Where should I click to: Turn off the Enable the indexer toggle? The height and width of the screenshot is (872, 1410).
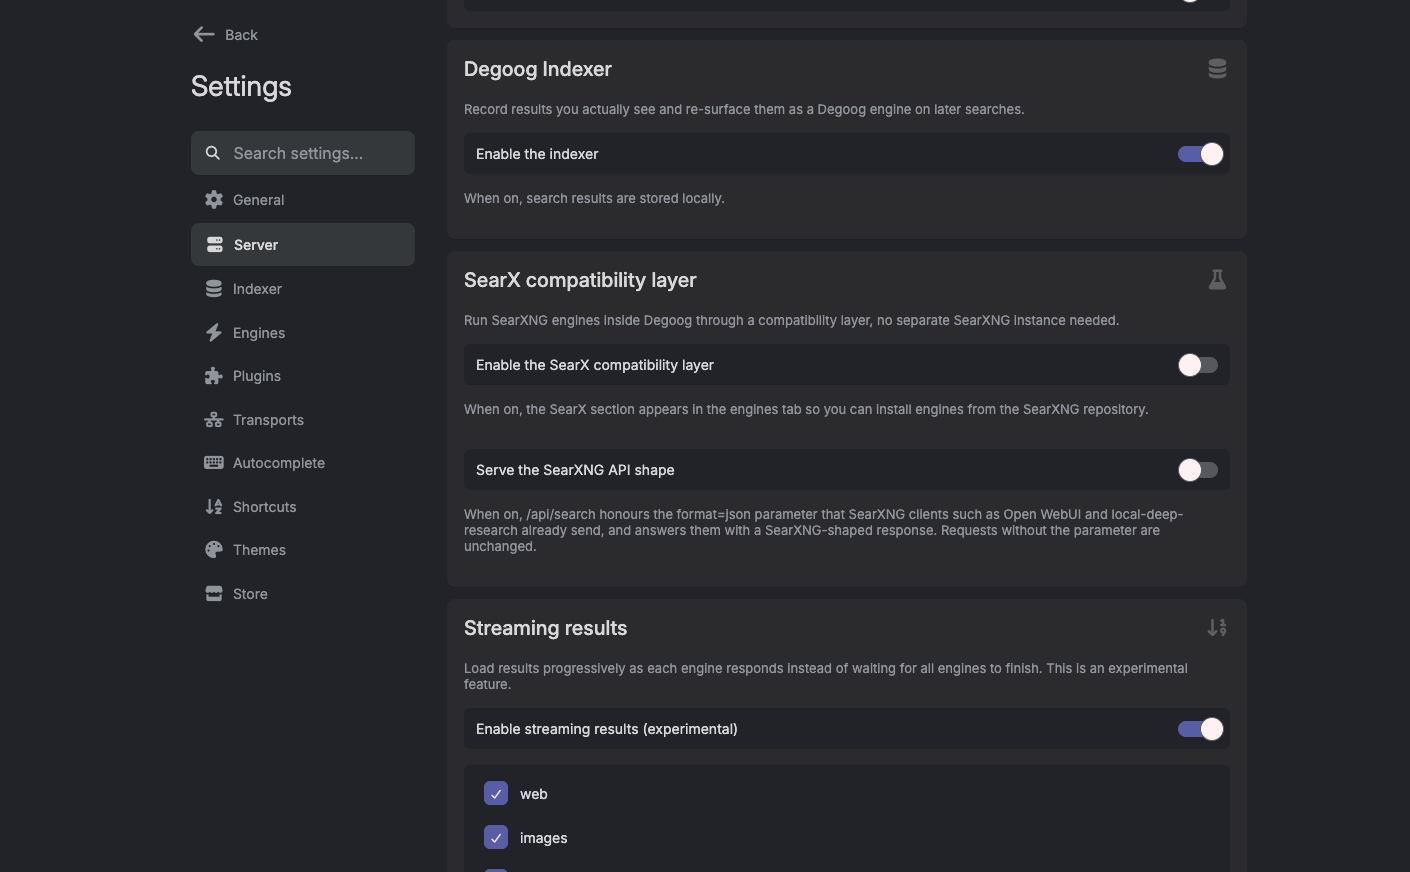pos(1200,154)
